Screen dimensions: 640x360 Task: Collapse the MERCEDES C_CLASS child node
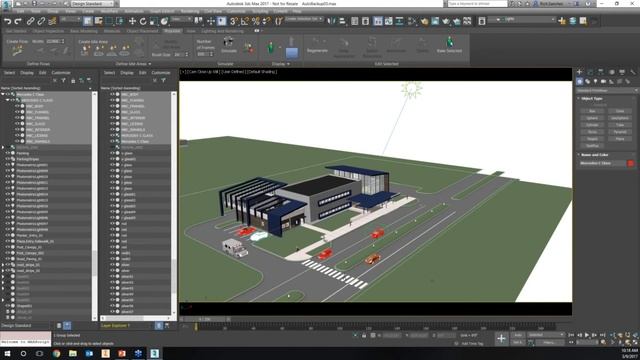(x=7, y=100)
